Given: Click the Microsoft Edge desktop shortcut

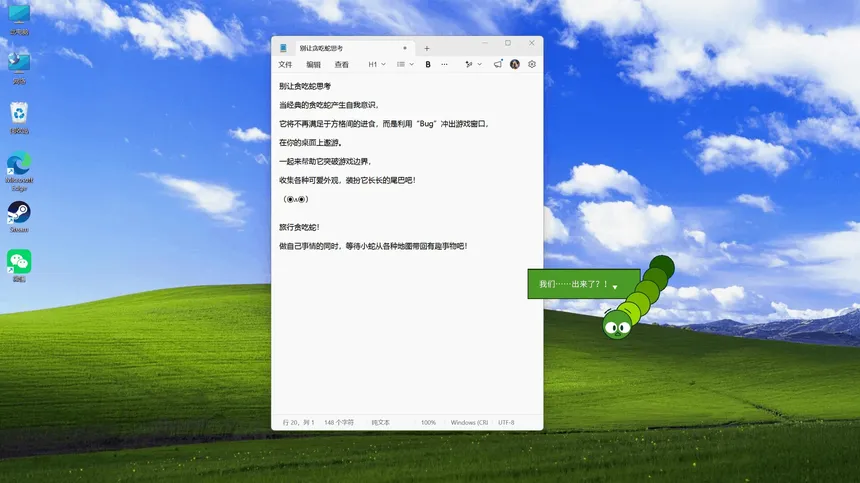Looking at the screenshot, I should (19, 171).
